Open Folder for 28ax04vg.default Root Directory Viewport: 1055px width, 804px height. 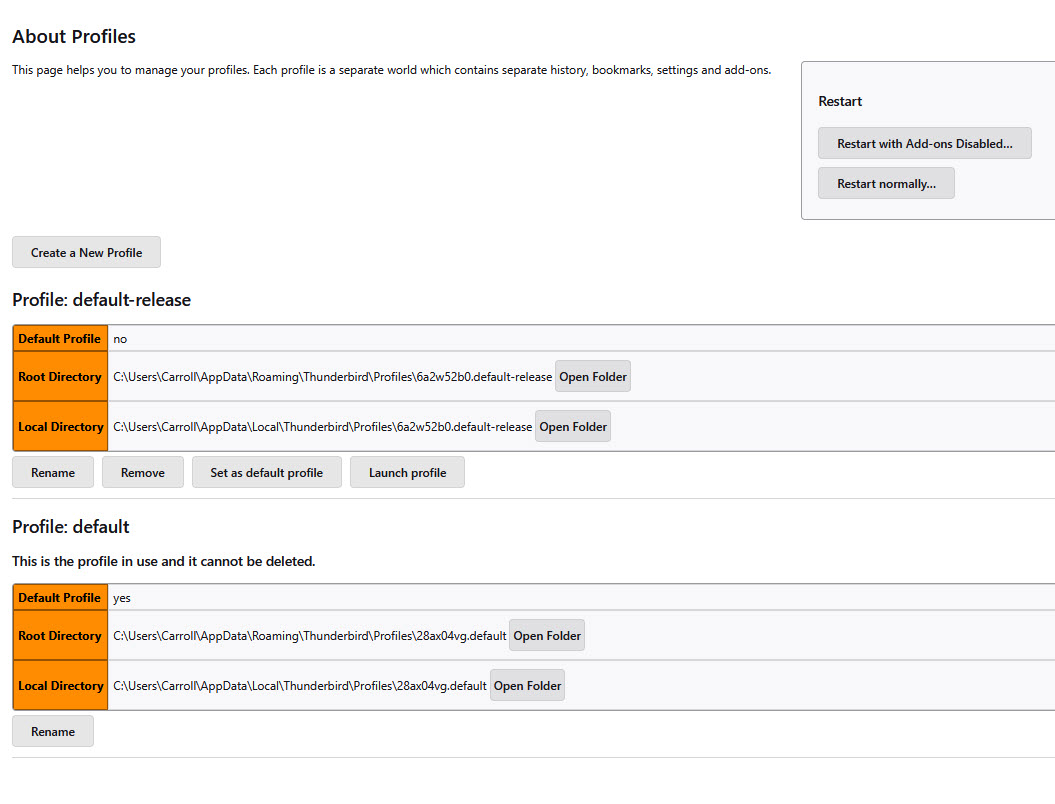tap(547, 636)
